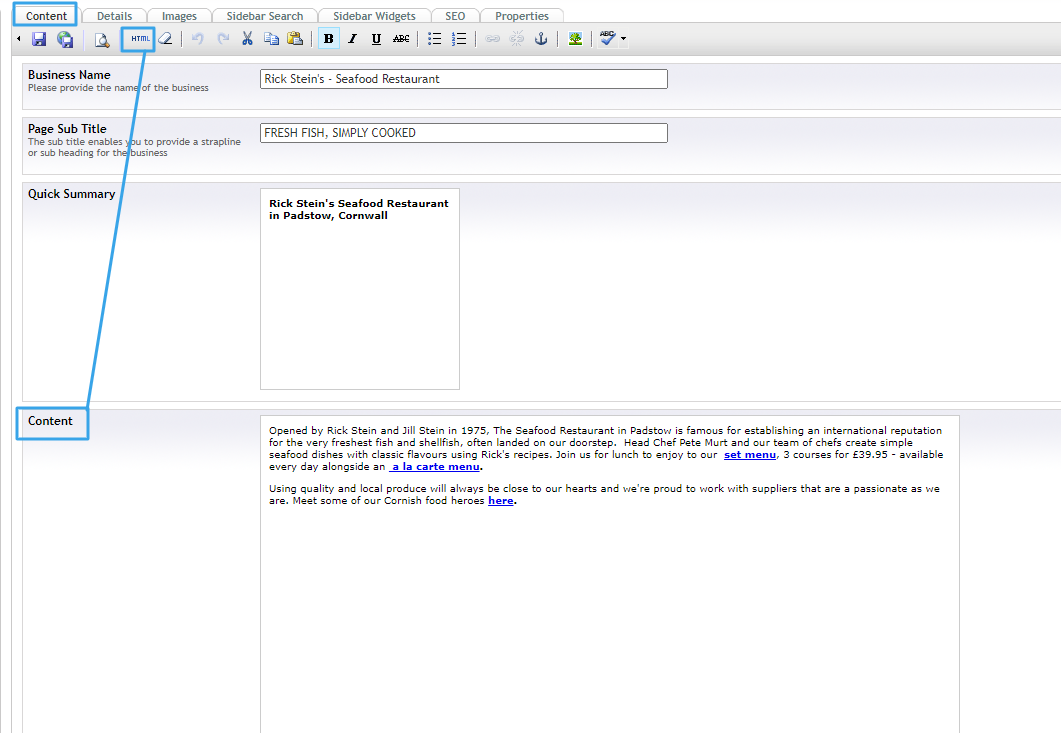Open the Sidebar Search tab
1061x733 pixels.
coord(265,16)
